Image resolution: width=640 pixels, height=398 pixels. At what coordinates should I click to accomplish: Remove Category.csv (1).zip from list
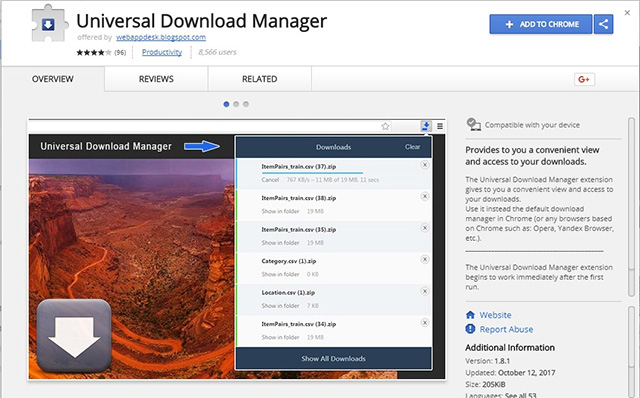click(425, 259)
